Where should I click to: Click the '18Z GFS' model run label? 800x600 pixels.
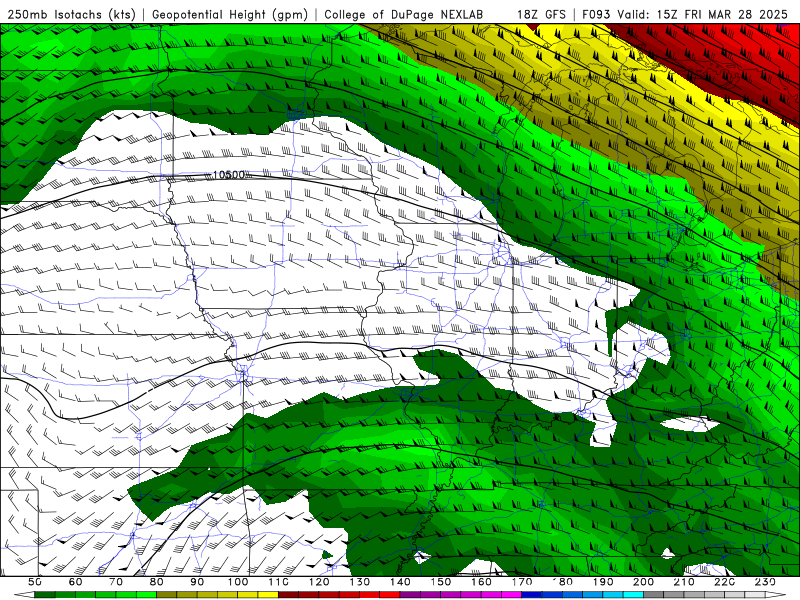[x=541, y=15]
